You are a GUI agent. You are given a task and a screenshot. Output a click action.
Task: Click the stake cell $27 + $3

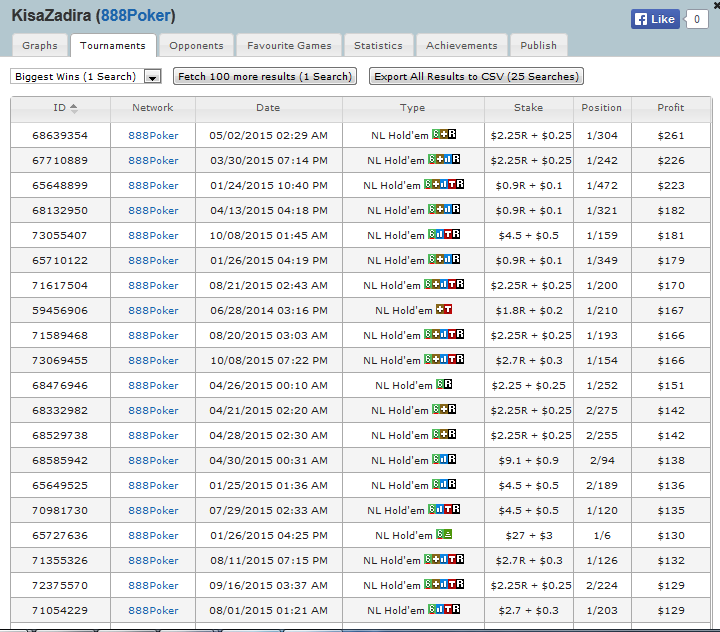(529, 536)
